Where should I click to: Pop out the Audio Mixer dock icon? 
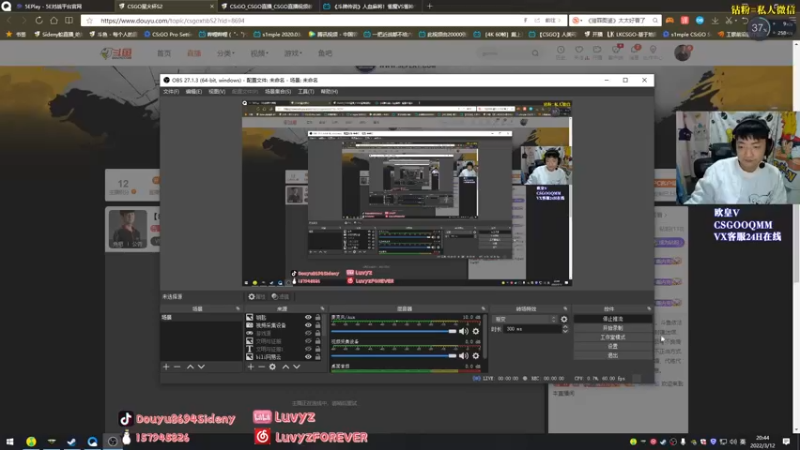(483, 309)
